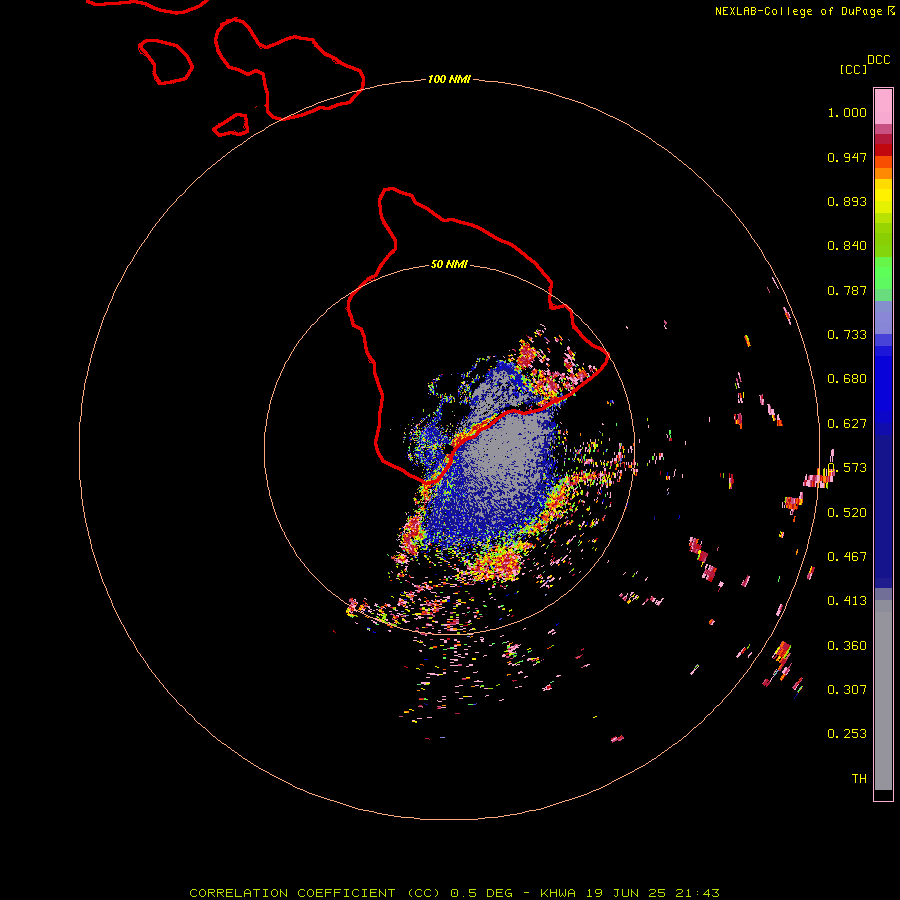The width and height of the screenshot is (900, 900).
Task: Click the TH threshold label
Action: tap(859, 779)
